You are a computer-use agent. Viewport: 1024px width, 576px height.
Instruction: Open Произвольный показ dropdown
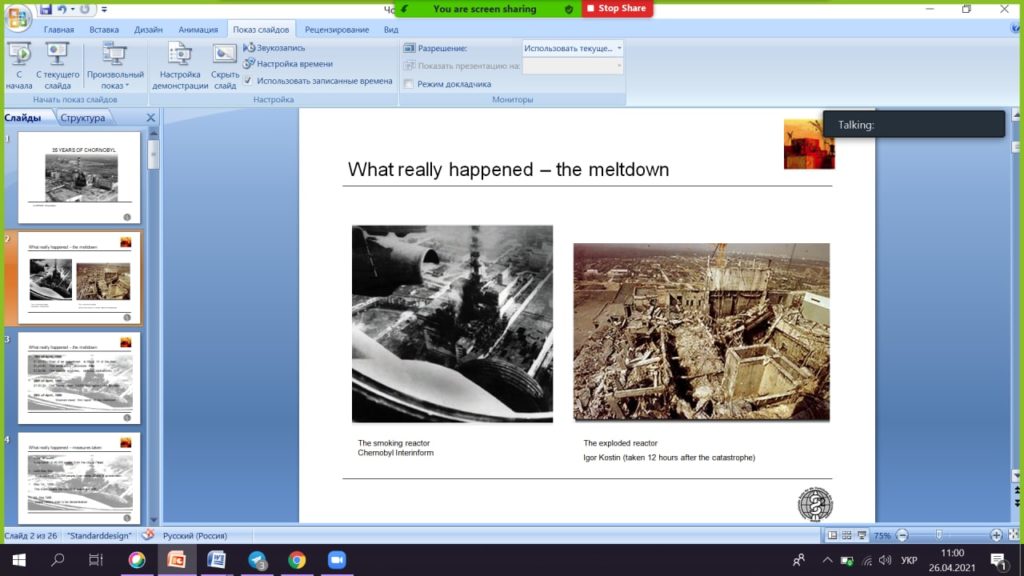click(x=115, y=65)
